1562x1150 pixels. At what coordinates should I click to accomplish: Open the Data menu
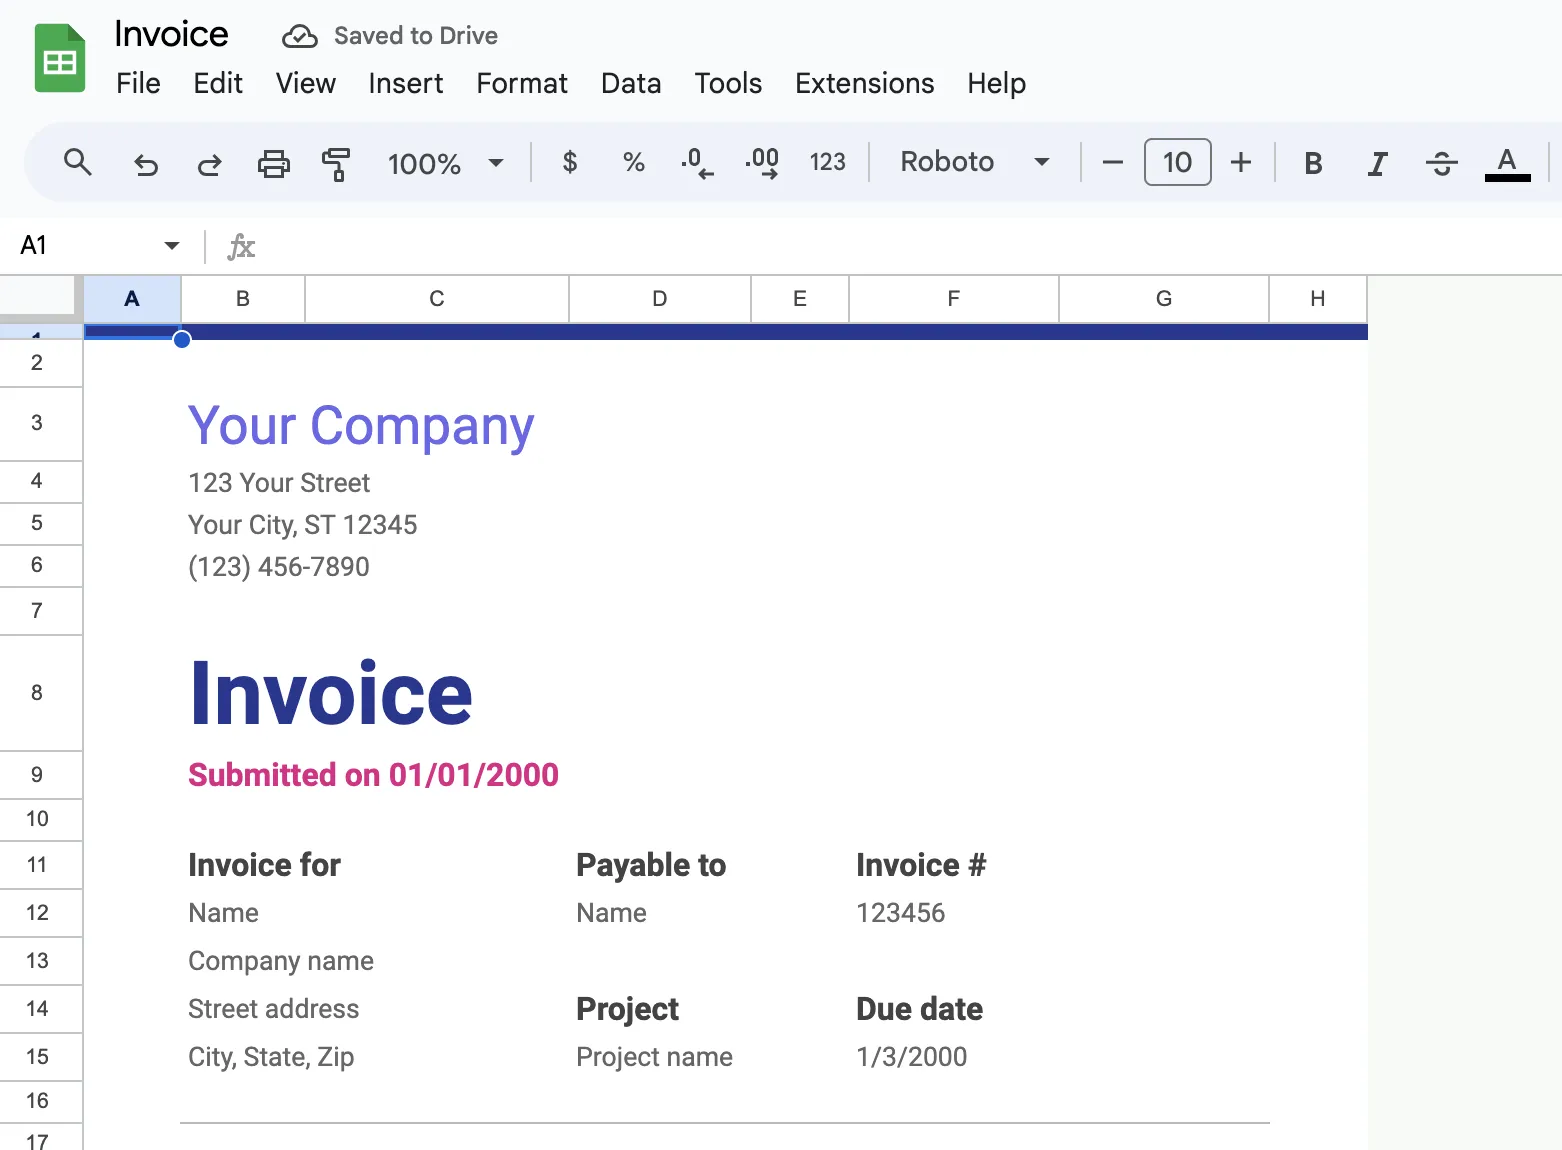pos(631,83)
